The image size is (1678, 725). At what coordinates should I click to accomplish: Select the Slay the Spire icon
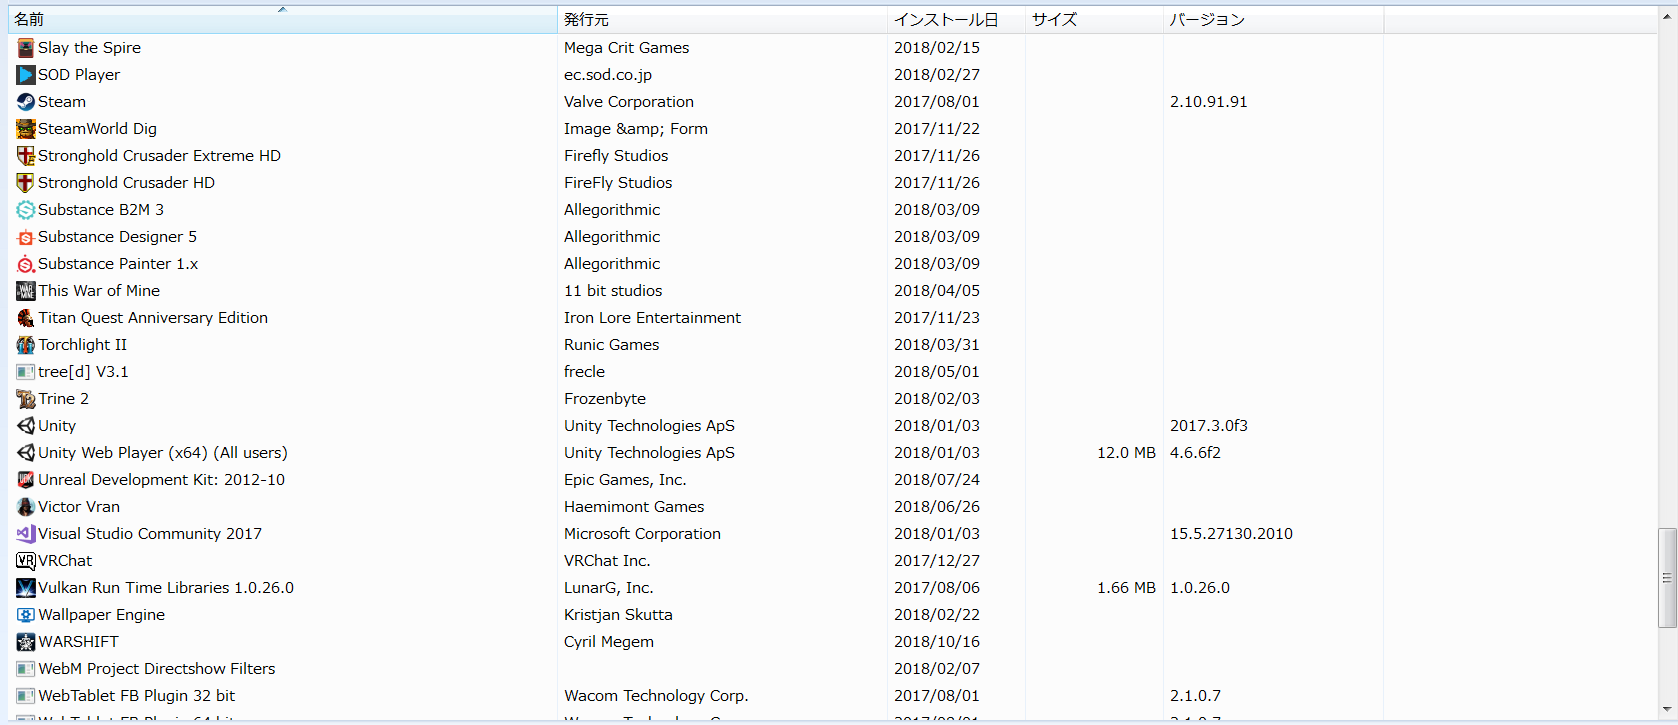pos(26,48)
